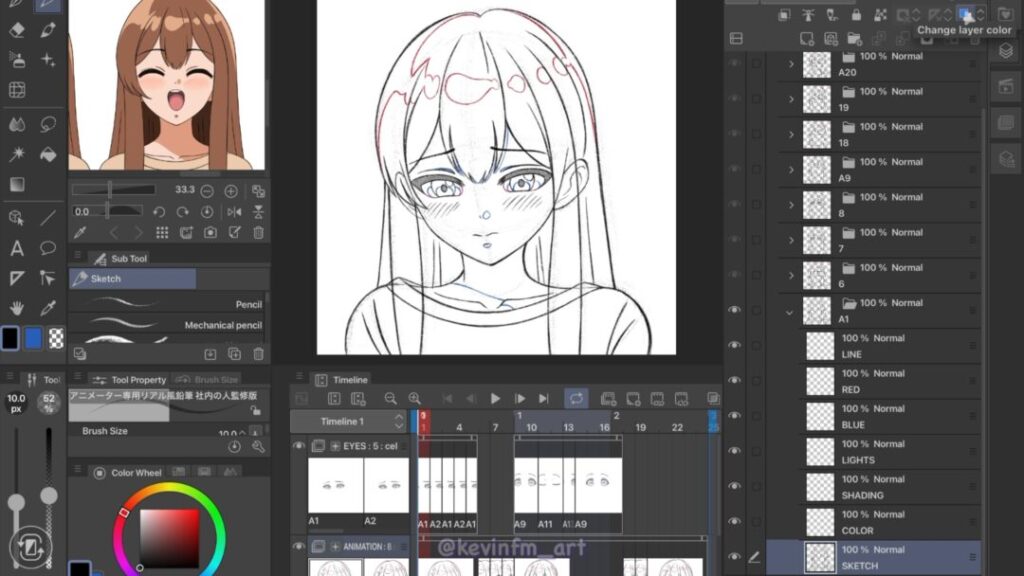
Task: Click the Change layer color icon
Action: click(966, 14)
